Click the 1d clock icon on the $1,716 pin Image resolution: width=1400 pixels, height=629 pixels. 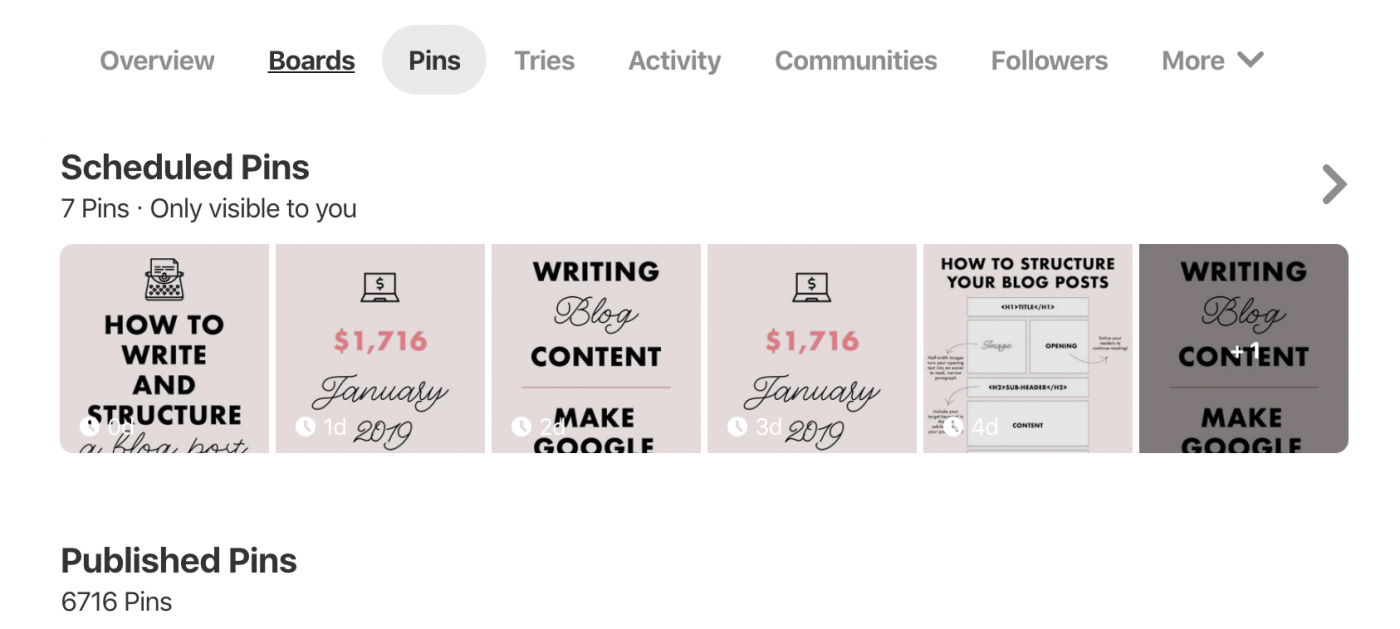pyautogui.click(x=305, y=425)
